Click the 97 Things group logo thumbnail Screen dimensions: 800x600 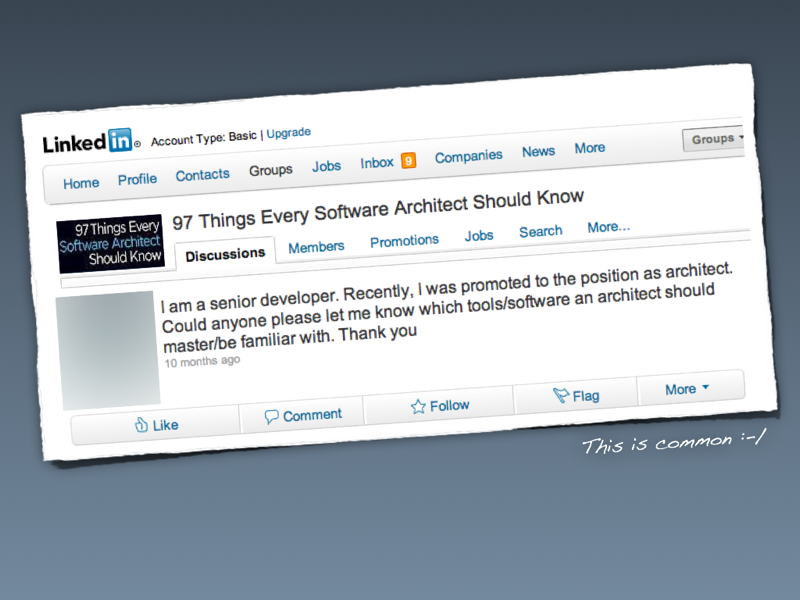click(x=110, y=243)
